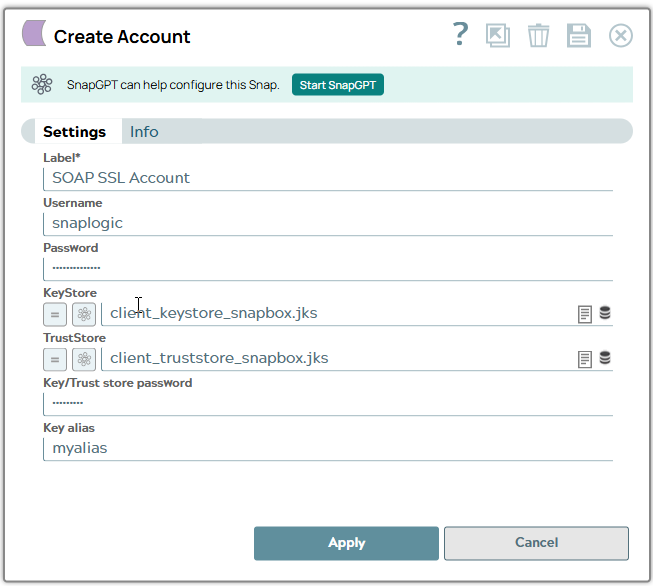Close the Create Account dialog
Viewport: 653px width, 586px height.
click(621, 35)
